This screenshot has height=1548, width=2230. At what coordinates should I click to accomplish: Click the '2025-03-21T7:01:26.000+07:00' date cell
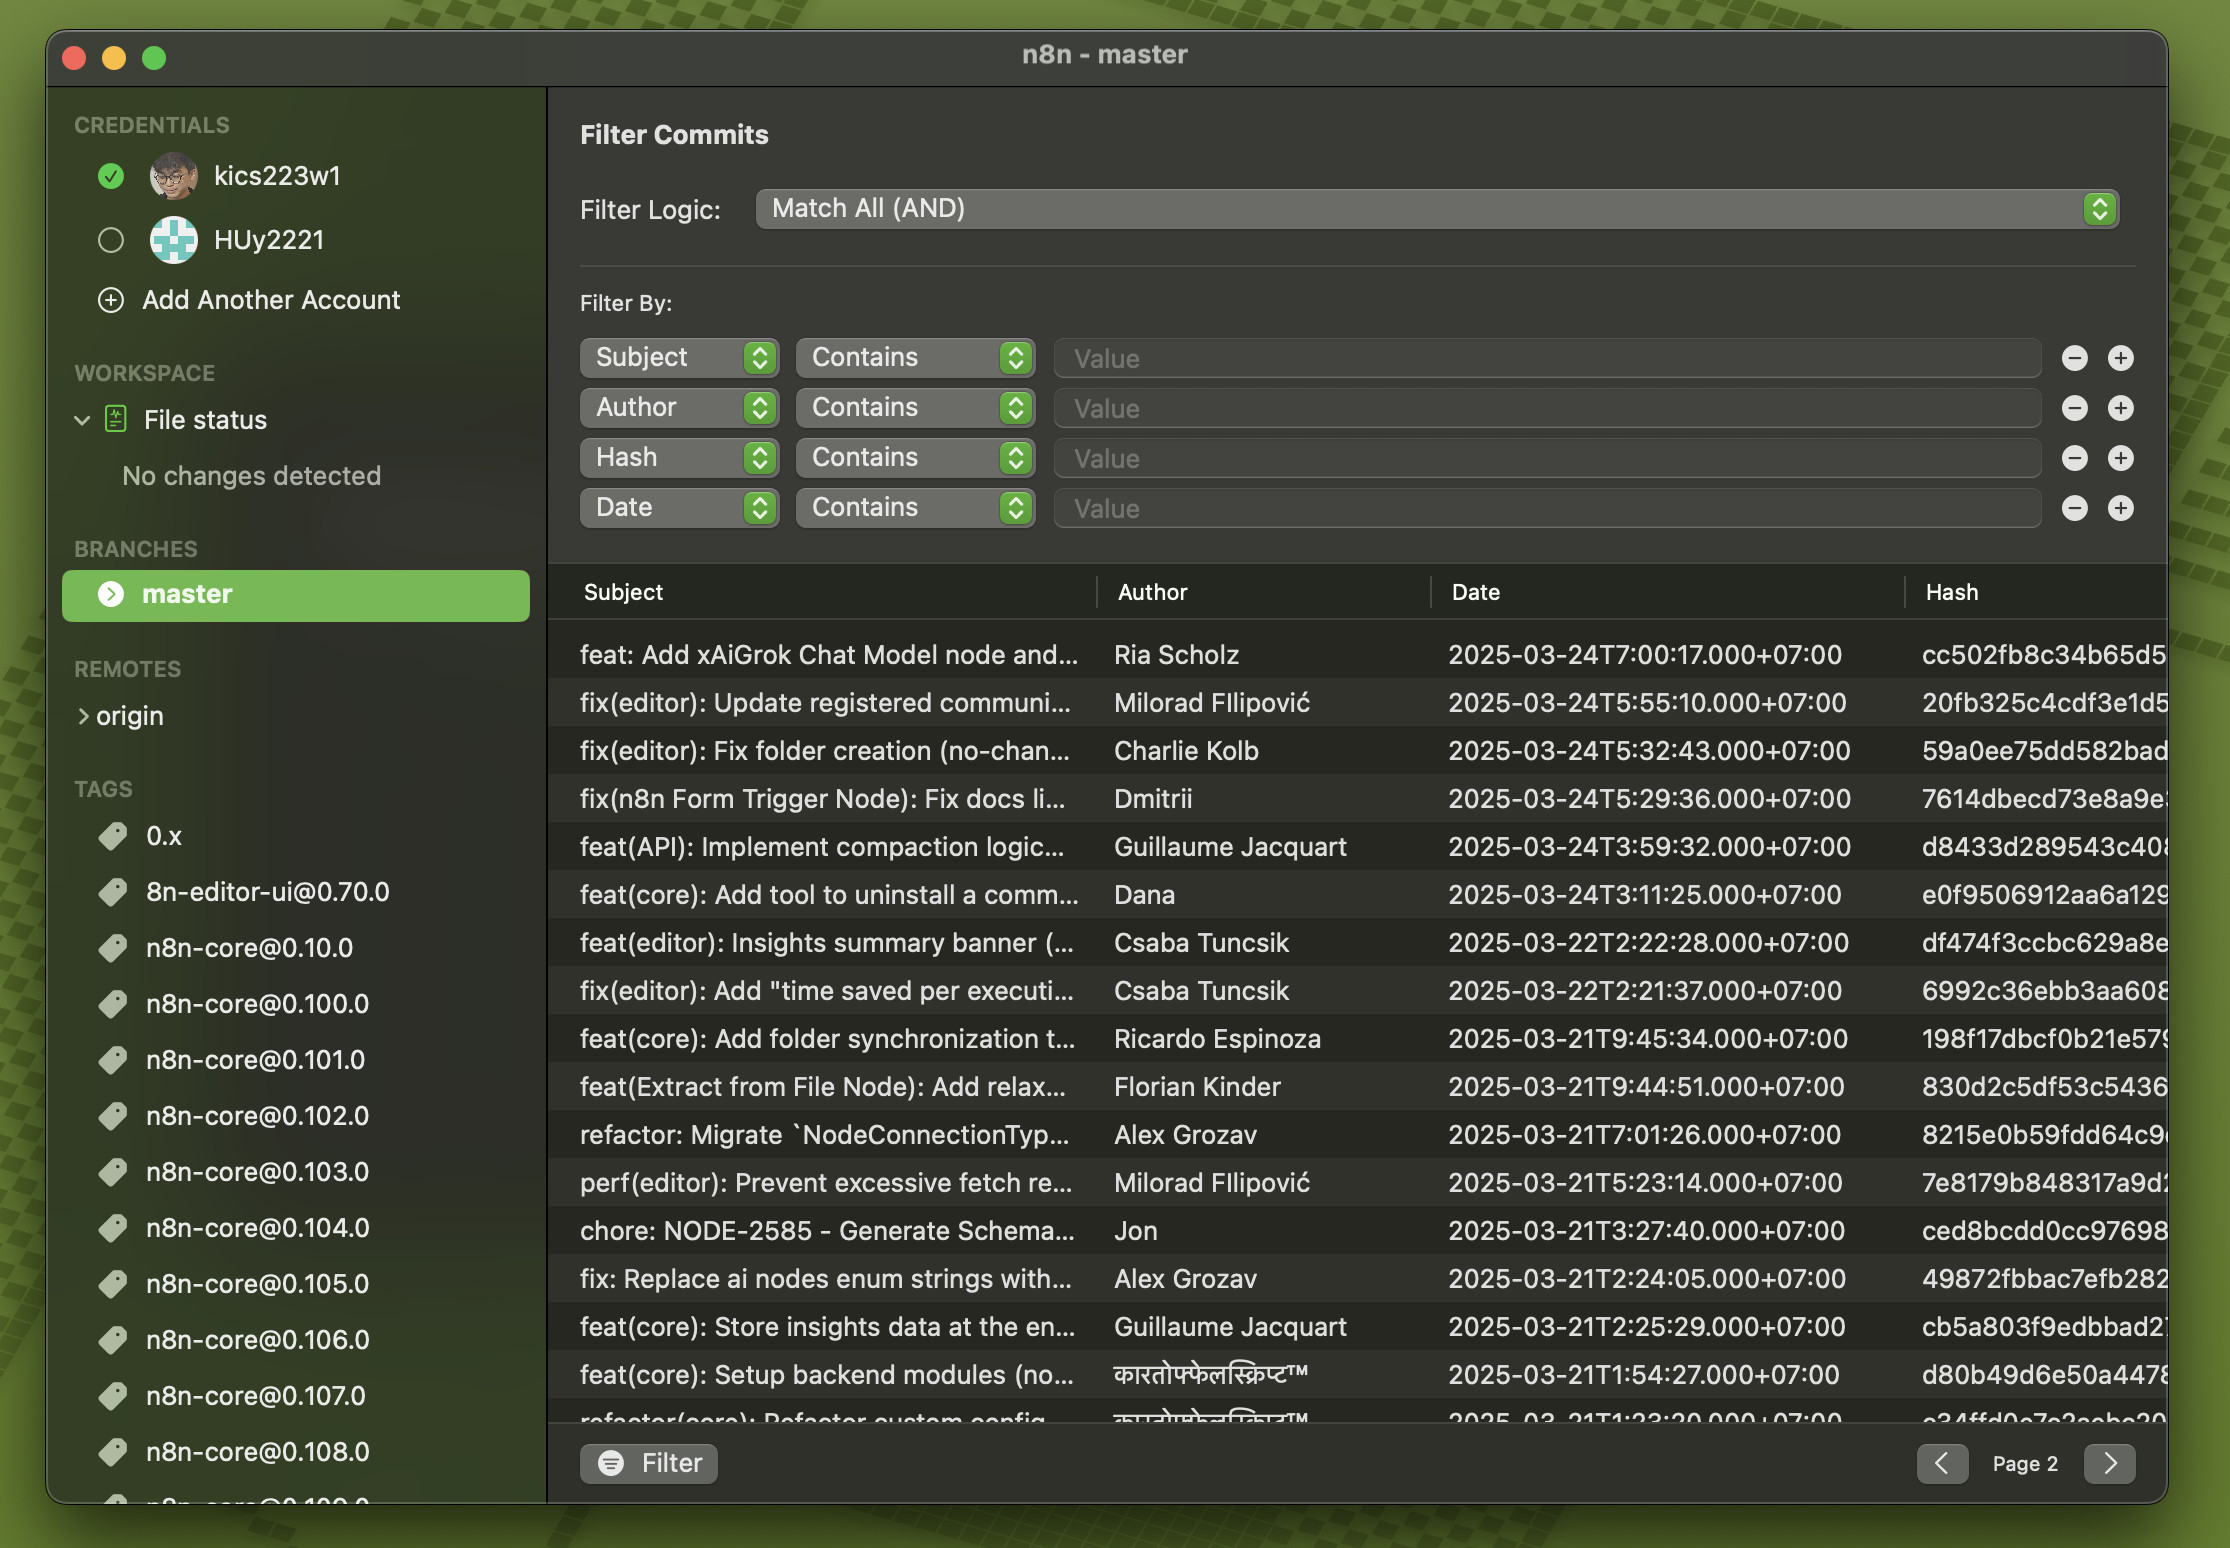[x=1644, y=1135]
